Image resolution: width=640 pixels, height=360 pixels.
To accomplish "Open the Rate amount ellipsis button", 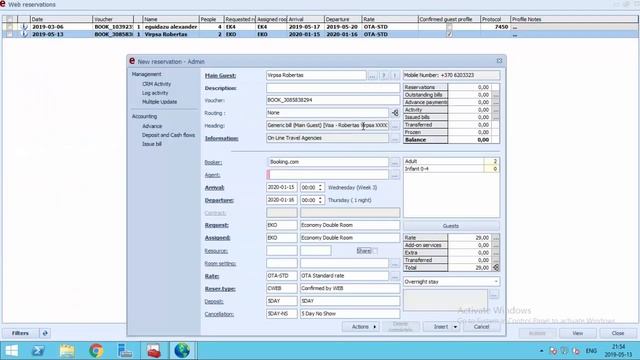I will point(496,238).
